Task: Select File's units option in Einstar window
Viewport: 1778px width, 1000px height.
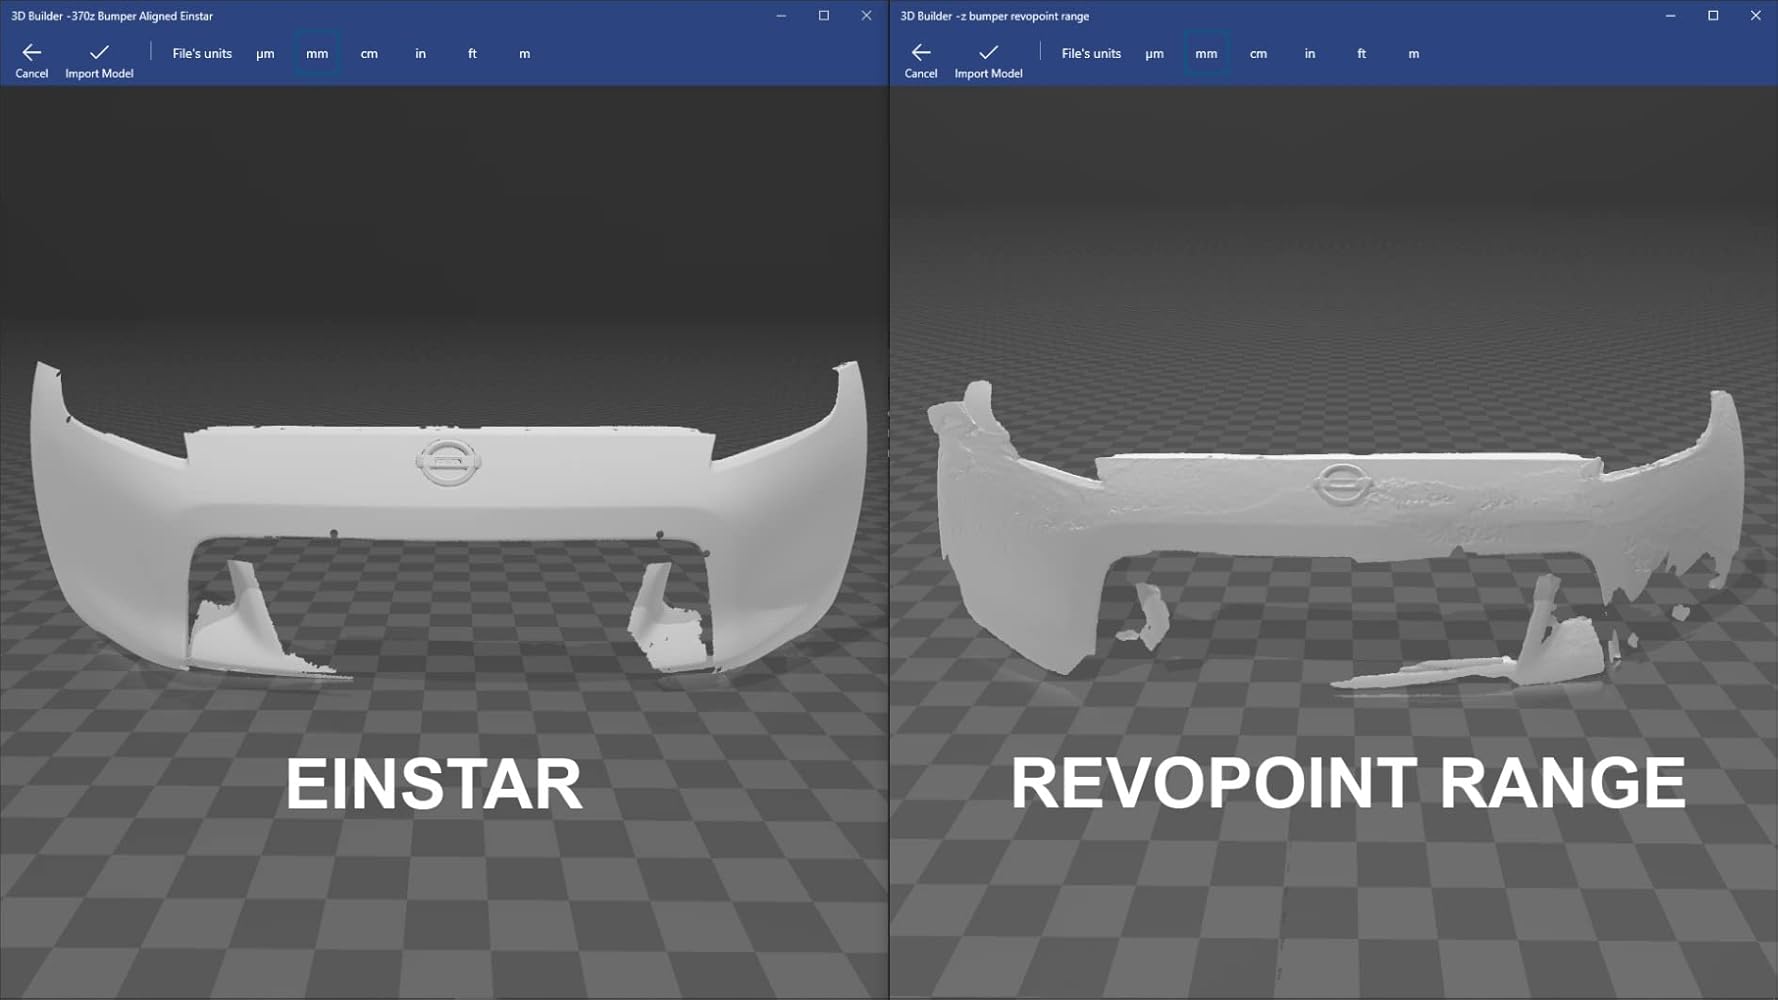Action: [x=202, y=54]
